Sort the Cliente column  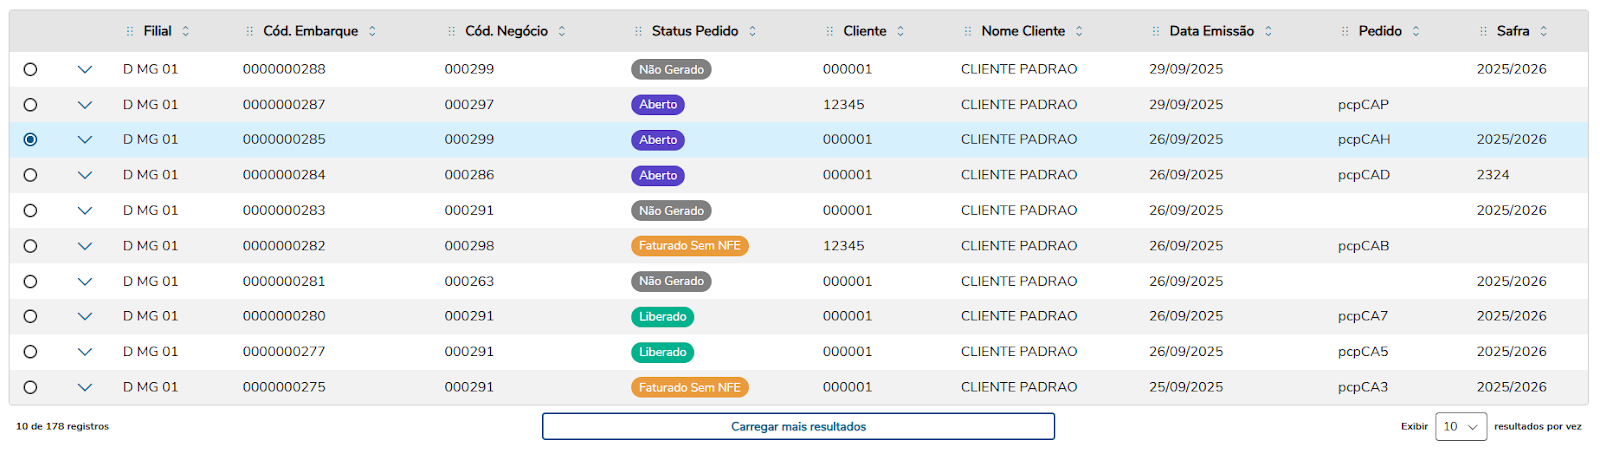point(901,31)
